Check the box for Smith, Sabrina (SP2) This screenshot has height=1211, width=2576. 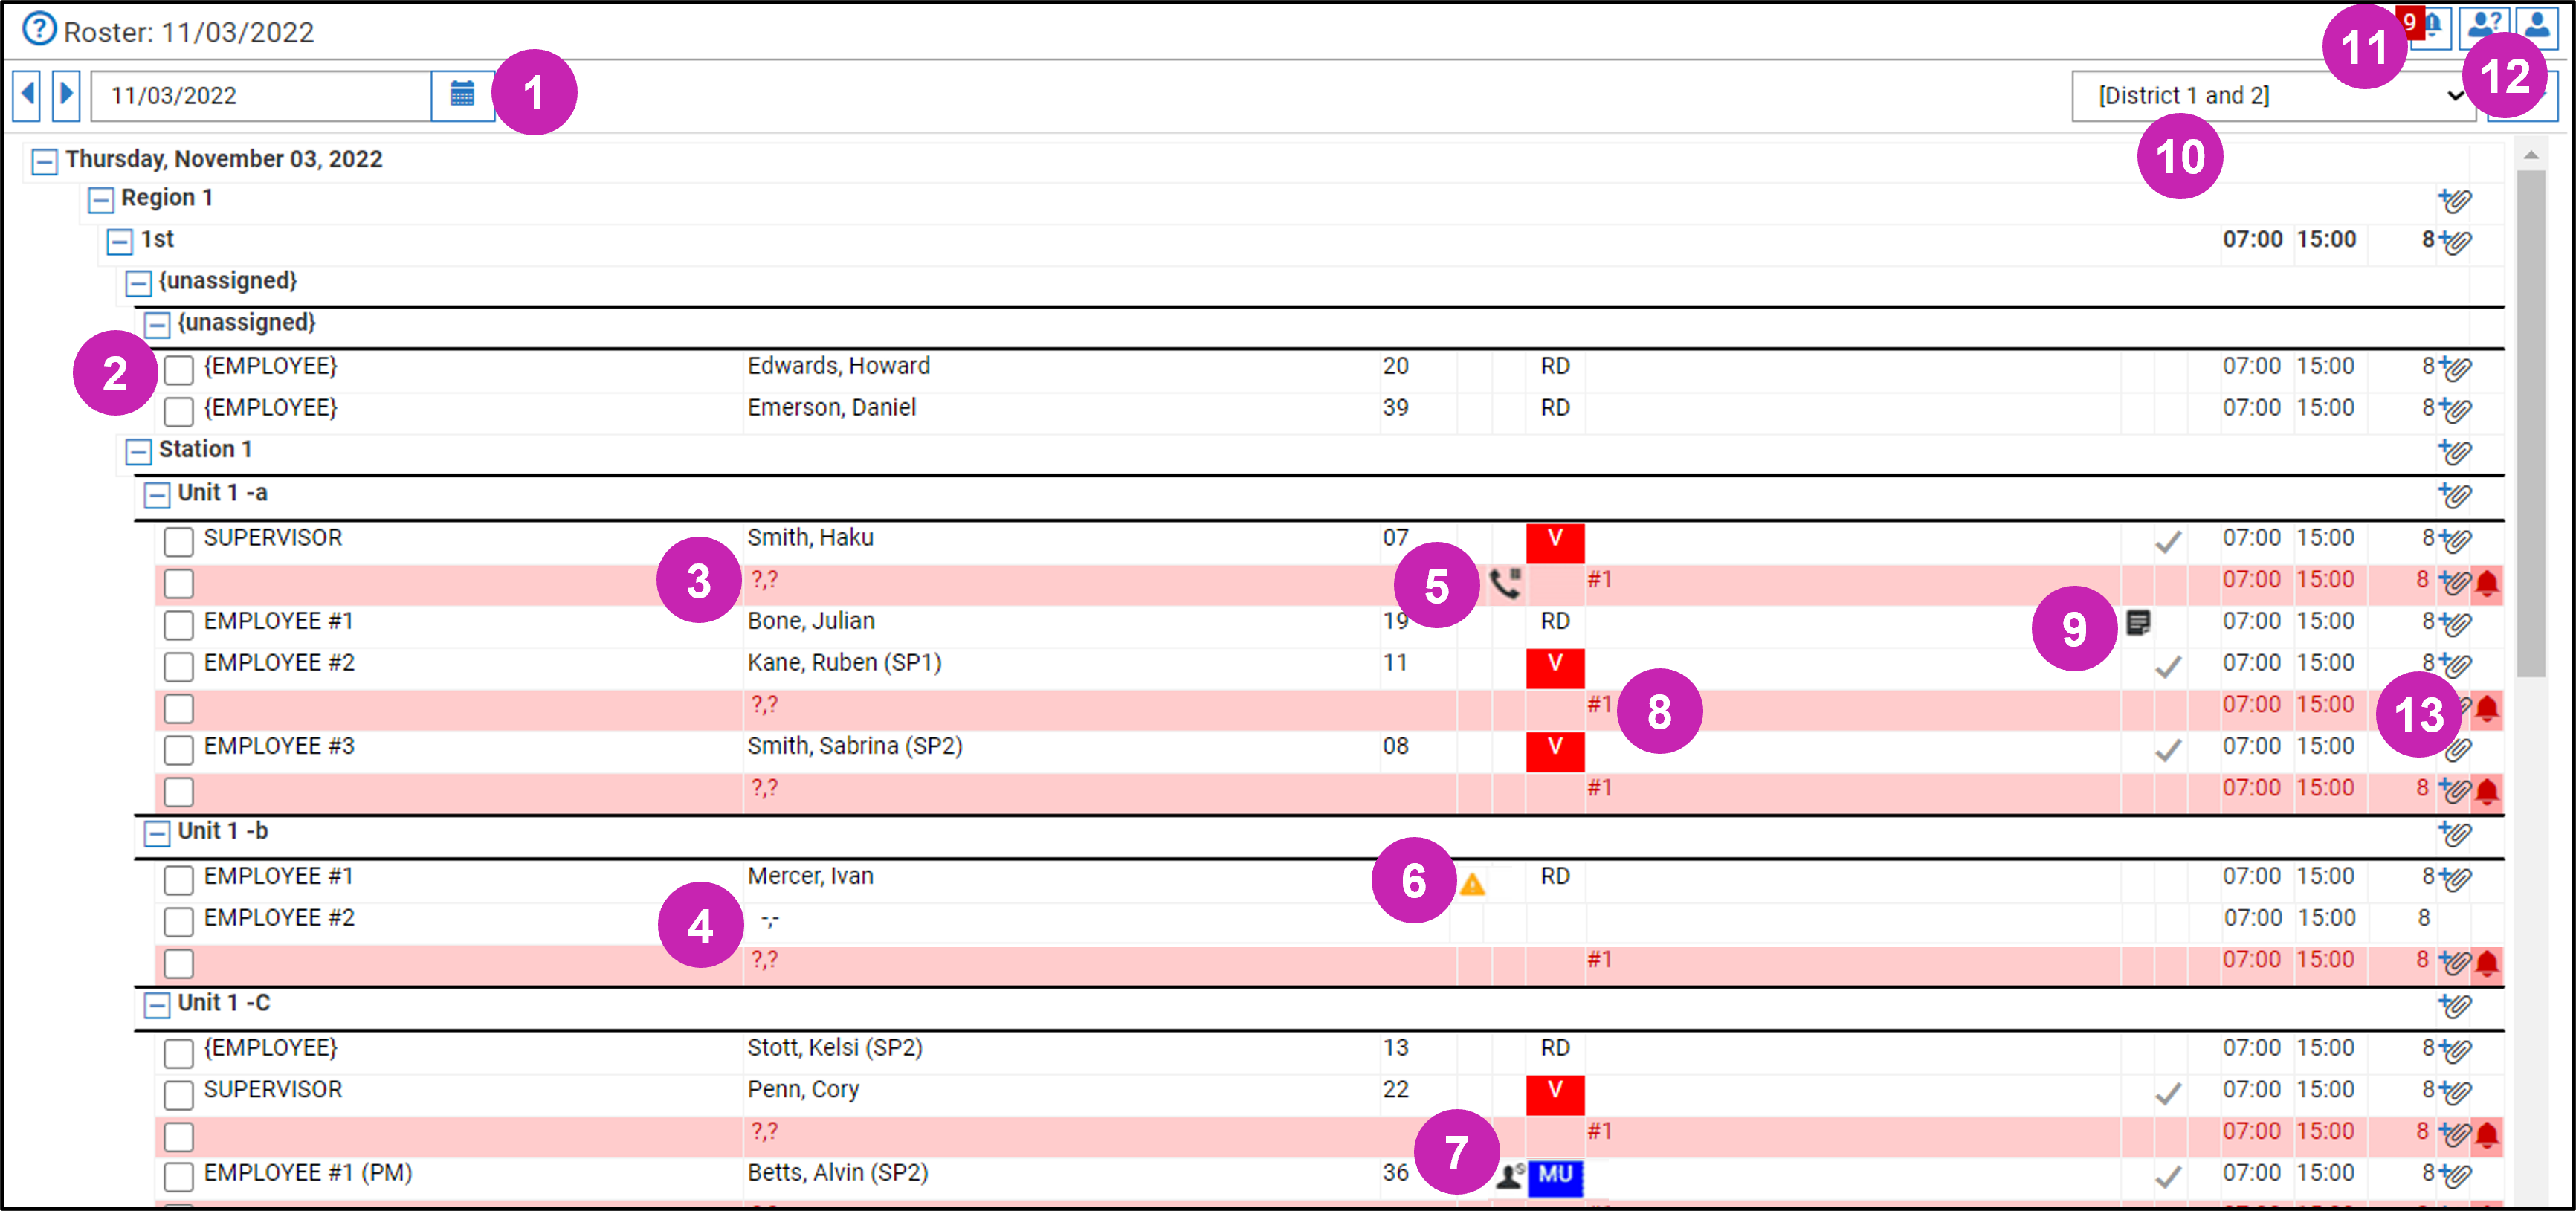coord(178,749)
